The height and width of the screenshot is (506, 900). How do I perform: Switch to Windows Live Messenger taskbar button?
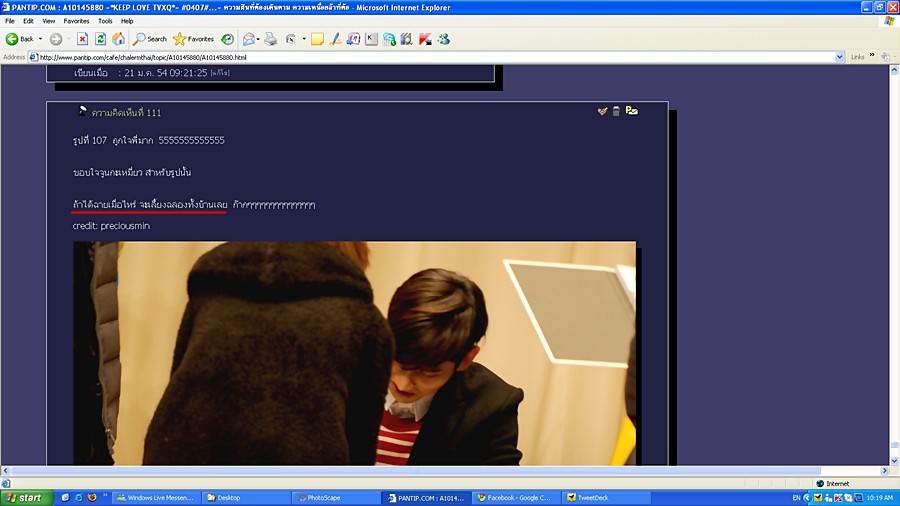(155, 498)
